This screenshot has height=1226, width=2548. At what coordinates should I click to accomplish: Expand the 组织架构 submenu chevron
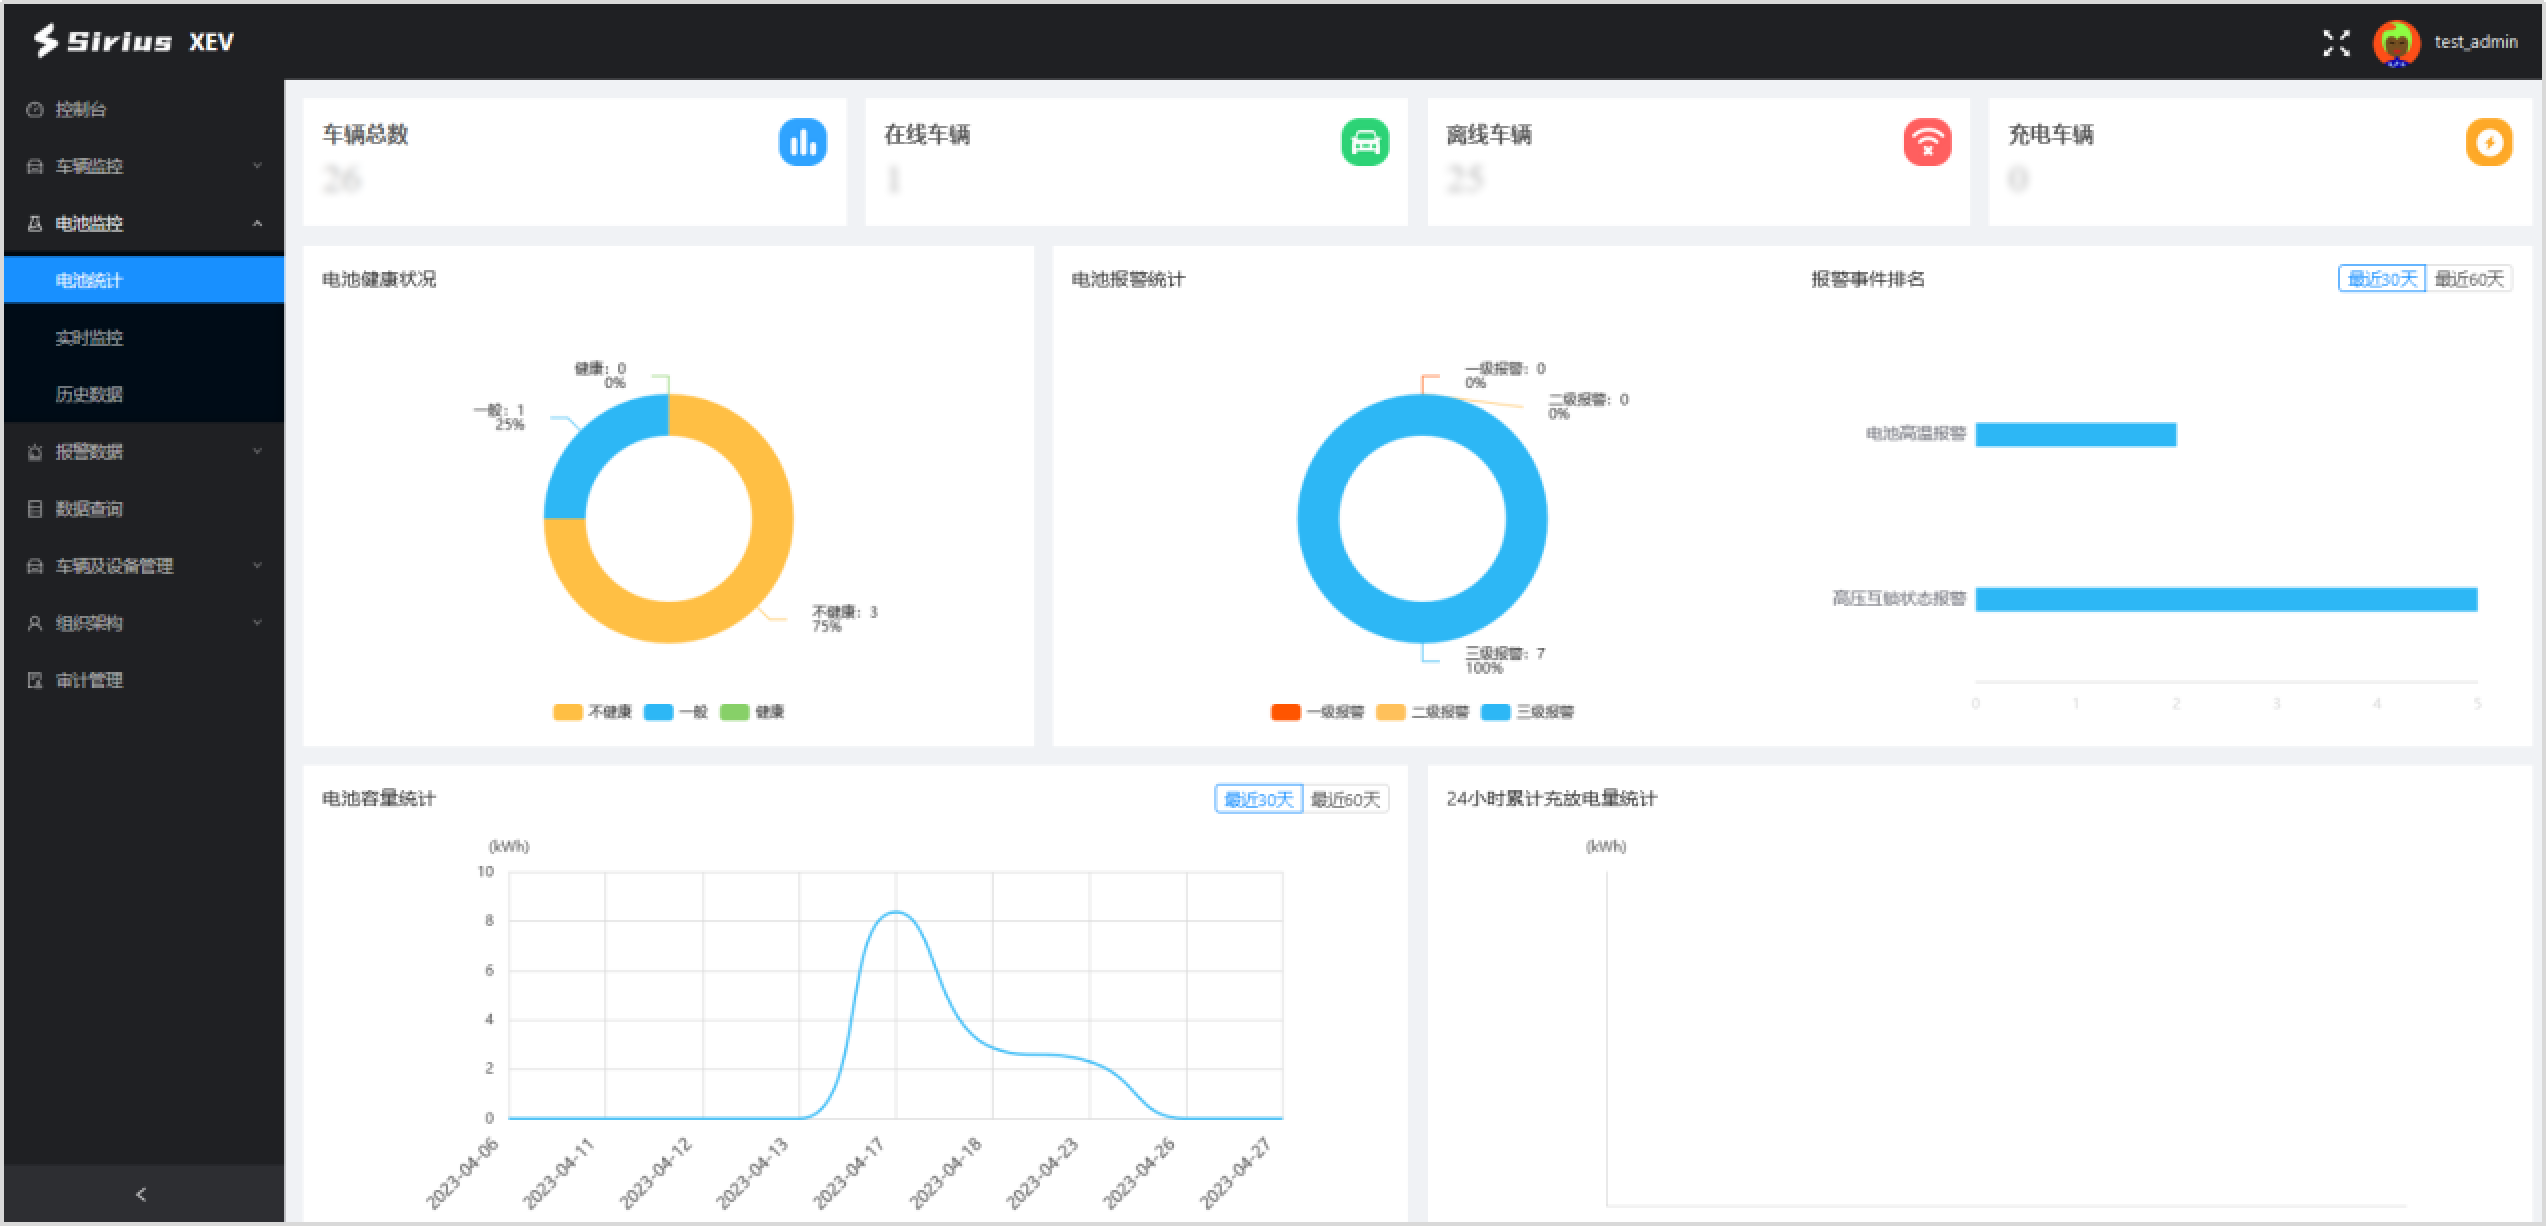tap(257, 623)
